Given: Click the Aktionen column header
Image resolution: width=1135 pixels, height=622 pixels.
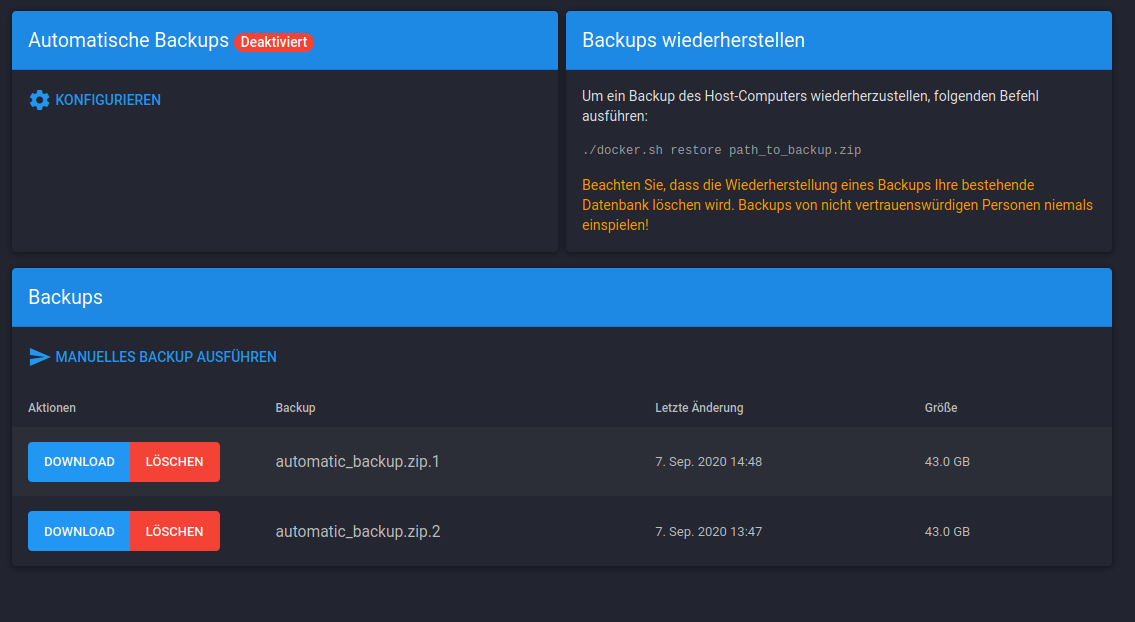Looking at the screenshot, I should tap(52, 408).
